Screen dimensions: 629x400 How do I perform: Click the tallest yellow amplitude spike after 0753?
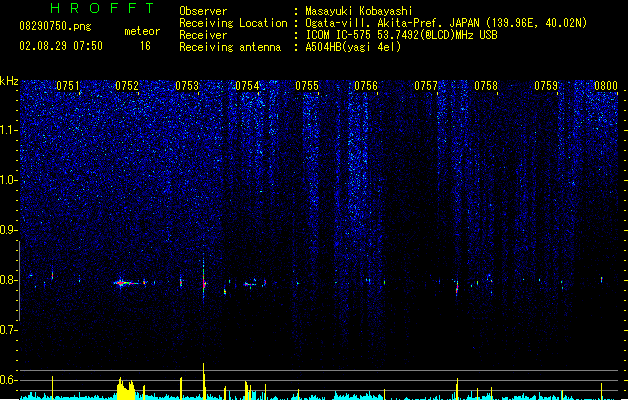[x=204, y=381]
